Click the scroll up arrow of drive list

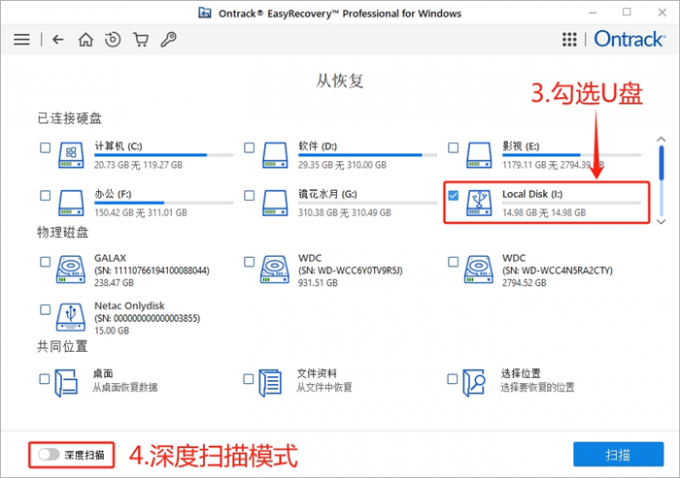point(661,139)
